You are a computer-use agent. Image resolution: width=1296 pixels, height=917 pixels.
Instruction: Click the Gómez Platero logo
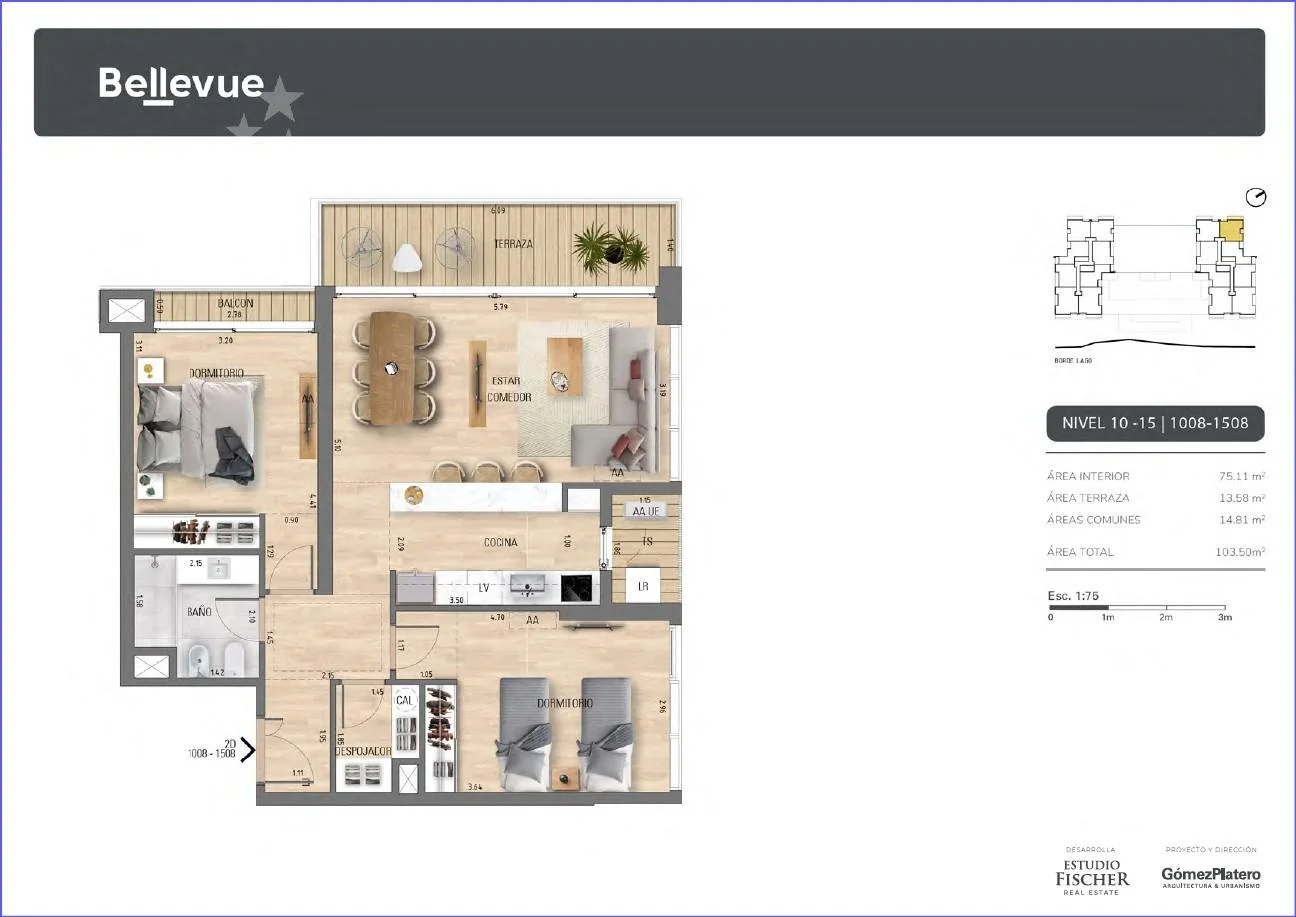click(x=1211, y=876)
